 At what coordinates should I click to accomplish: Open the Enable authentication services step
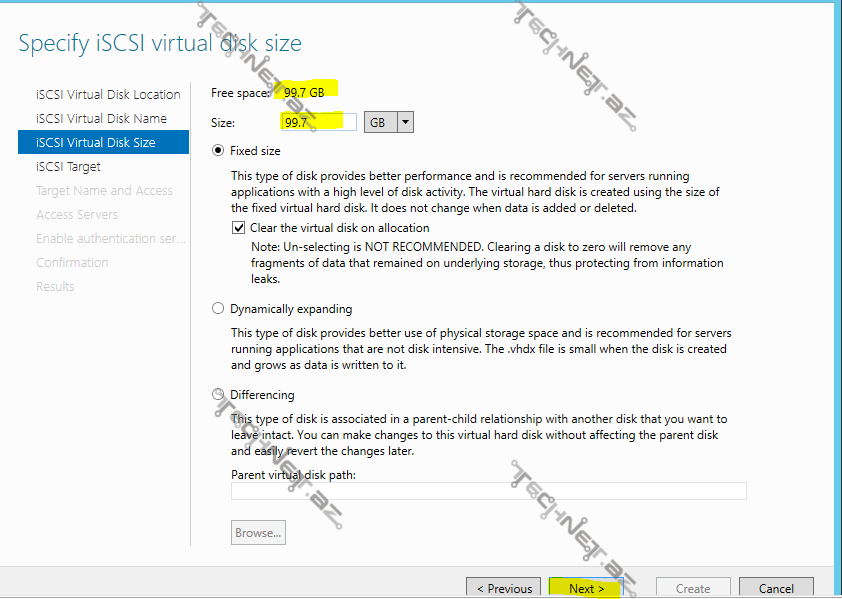pos(110,239)
